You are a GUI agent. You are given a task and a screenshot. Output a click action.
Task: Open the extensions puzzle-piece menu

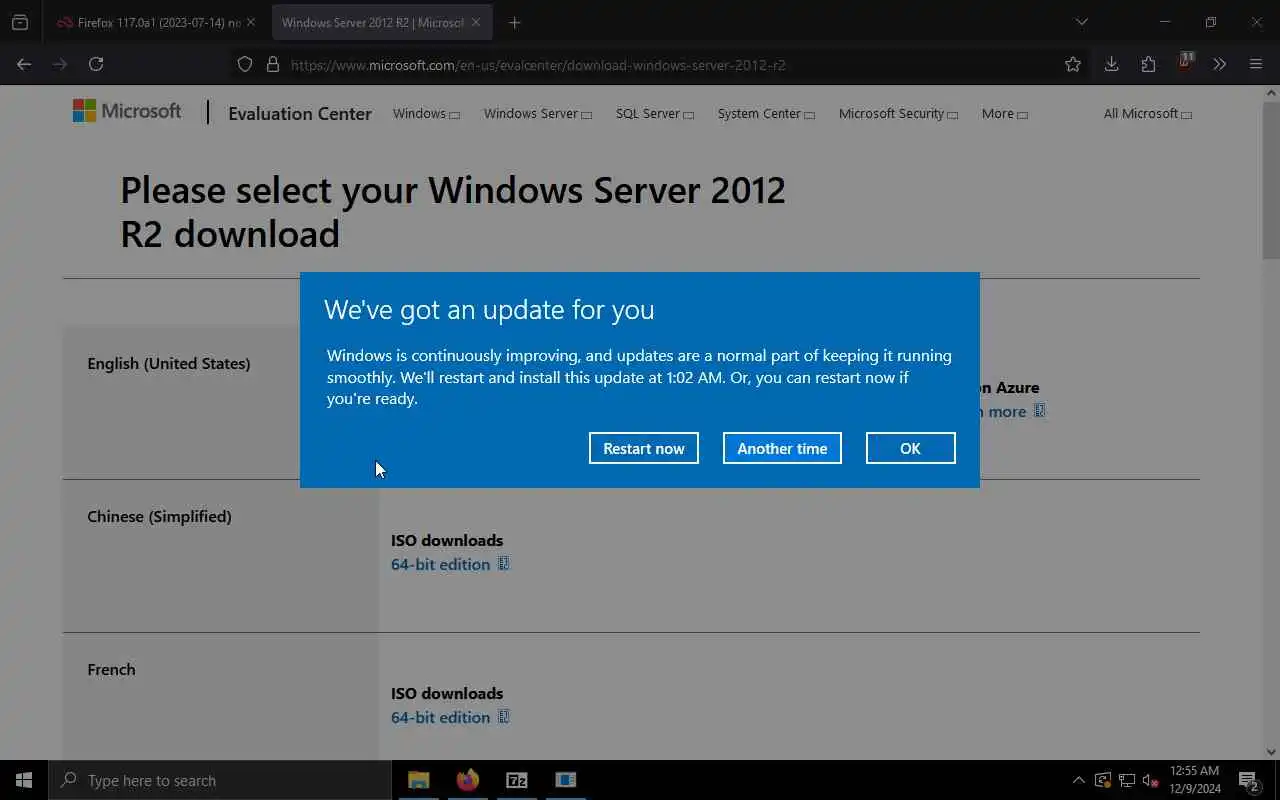[x=1148, y=64]
